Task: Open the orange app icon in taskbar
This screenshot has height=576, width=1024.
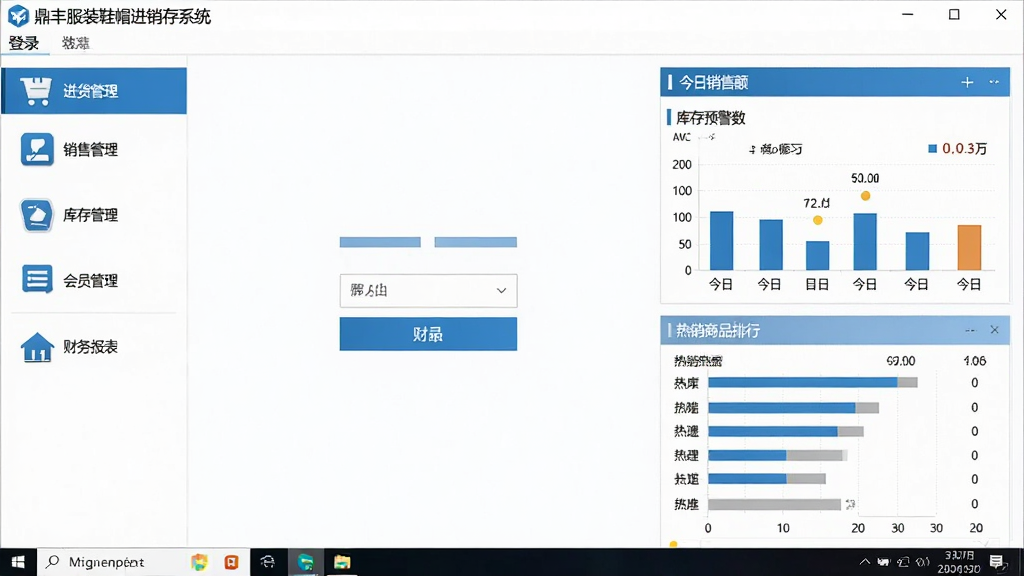Action: click(x=231, y=562)
